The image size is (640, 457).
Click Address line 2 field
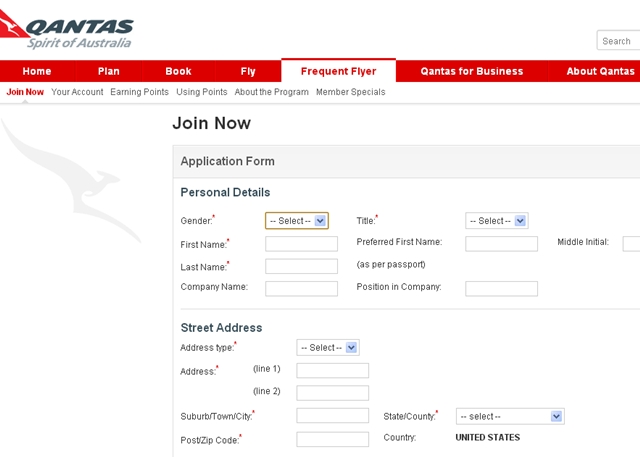coord(333,393)
